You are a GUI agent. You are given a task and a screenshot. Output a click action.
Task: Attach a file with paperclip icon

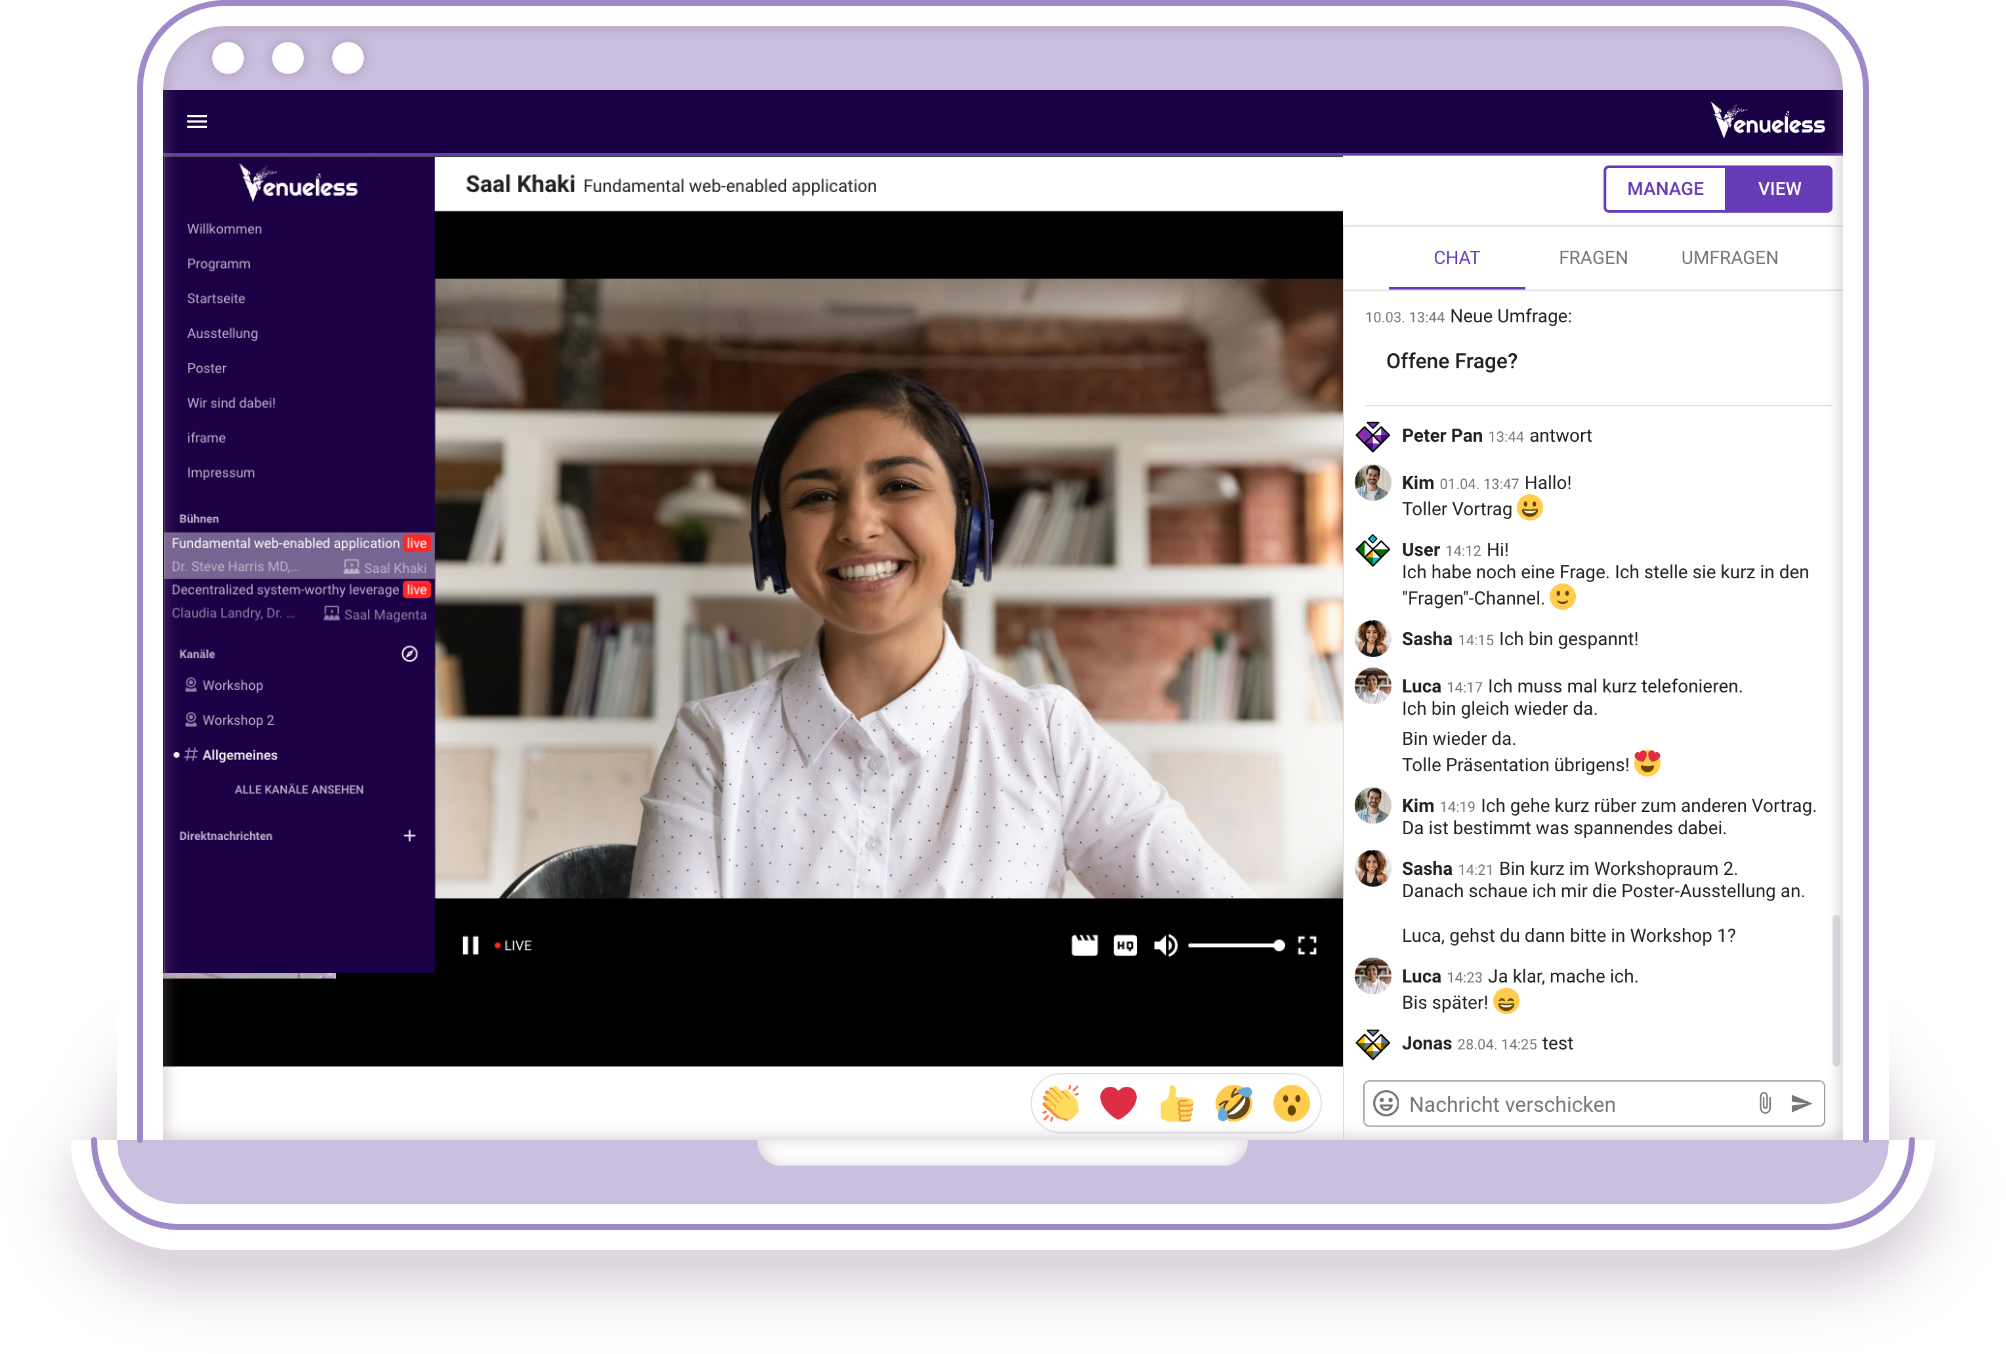click(x=1765, y=1103)
